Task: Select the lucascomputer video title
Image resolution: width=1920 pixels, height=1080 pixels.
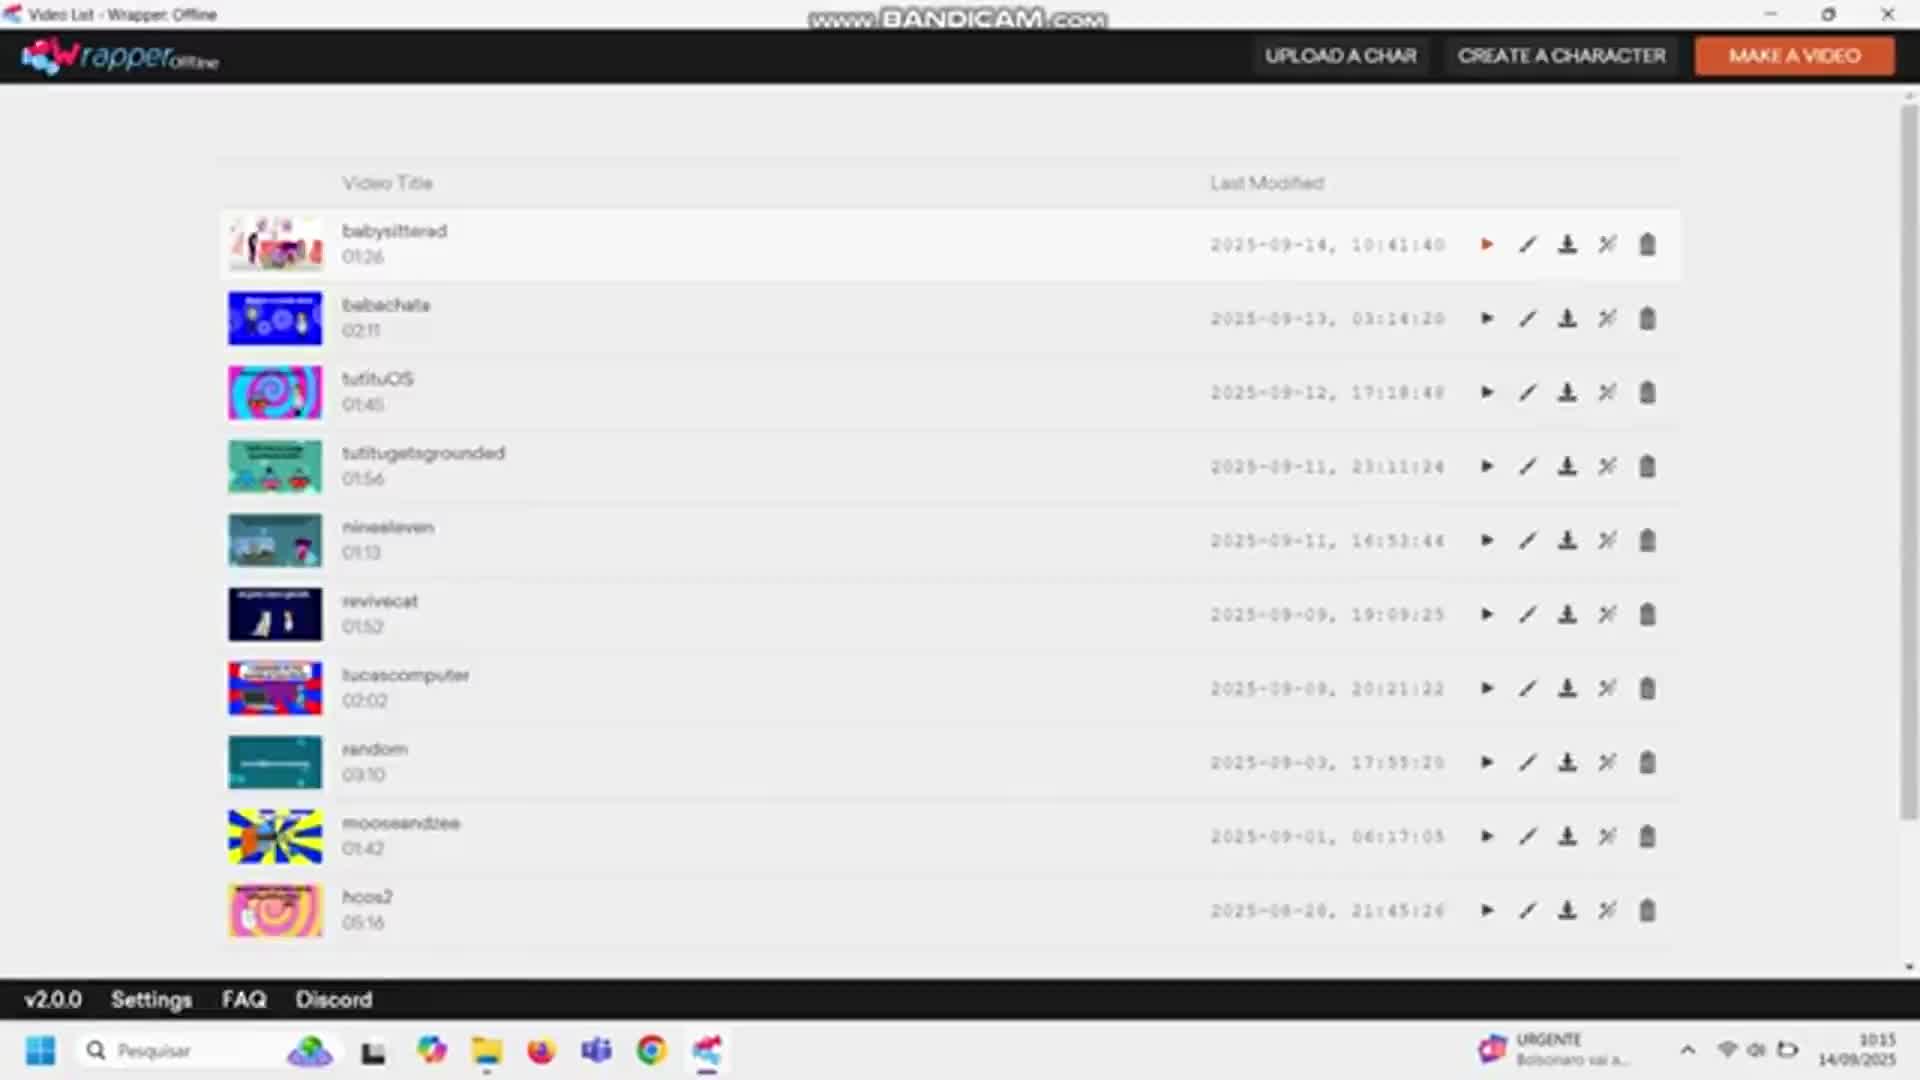Action: tap(405, 675)
